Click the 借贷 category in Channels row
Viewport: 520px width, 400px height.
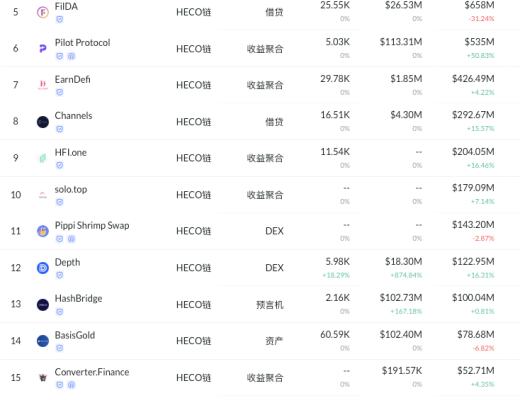click(x=274, y=122)
